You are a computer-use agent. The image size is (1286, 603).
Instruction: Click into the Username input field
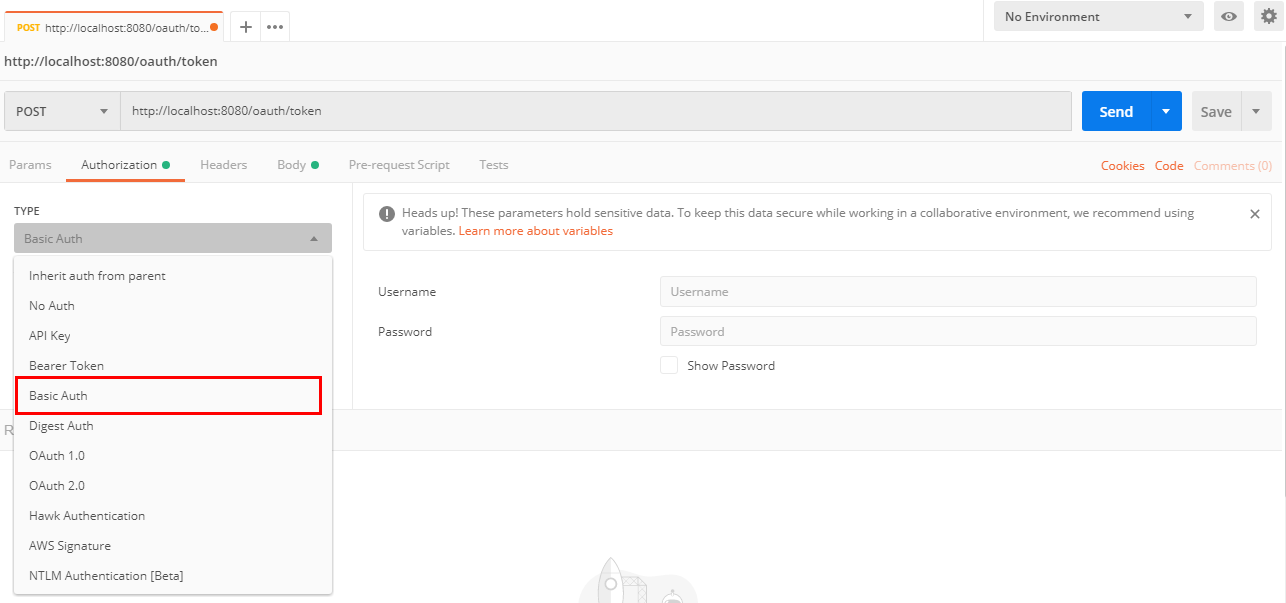click(x=958, y=291)
